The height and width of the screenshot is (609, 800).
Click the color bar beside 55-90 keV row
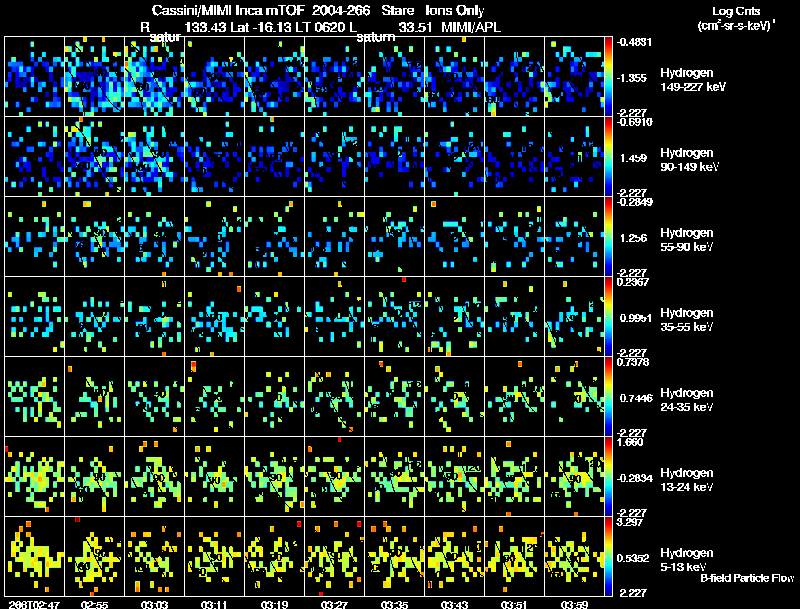pyautogui.click(x=608, y=237)
